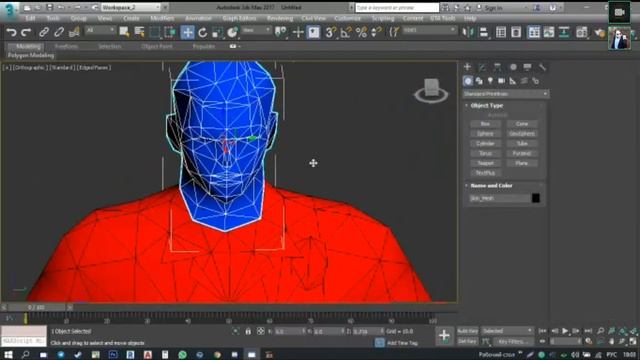The height and width of the screenshot is (360, 640).
Task: Open the Schematic View icon
Action: tap(564, 32)
